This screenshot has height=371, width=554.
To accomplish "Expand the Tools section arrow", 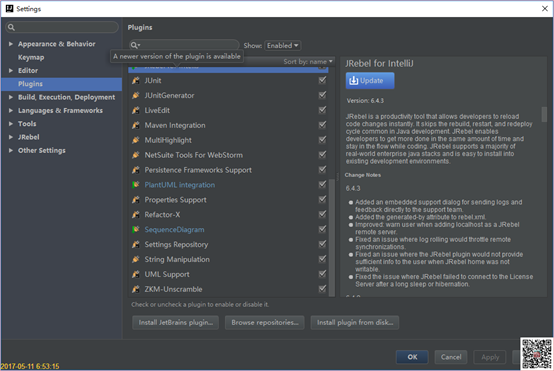I will (x=11, y=124).
